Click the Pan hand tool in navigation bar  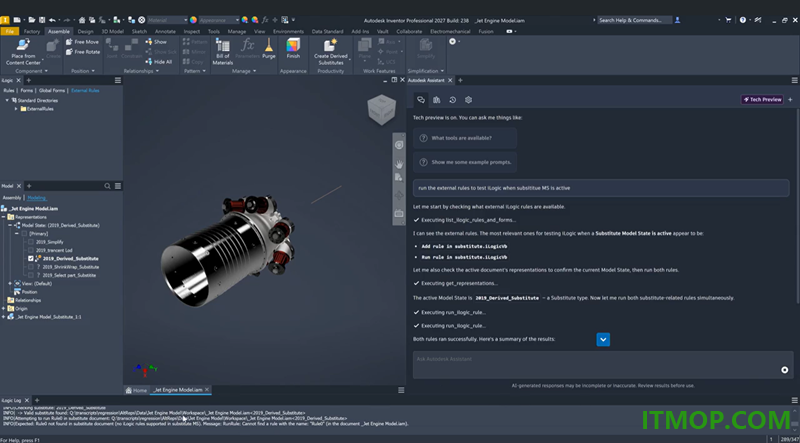pyautogui.click(x=399, y=163)
